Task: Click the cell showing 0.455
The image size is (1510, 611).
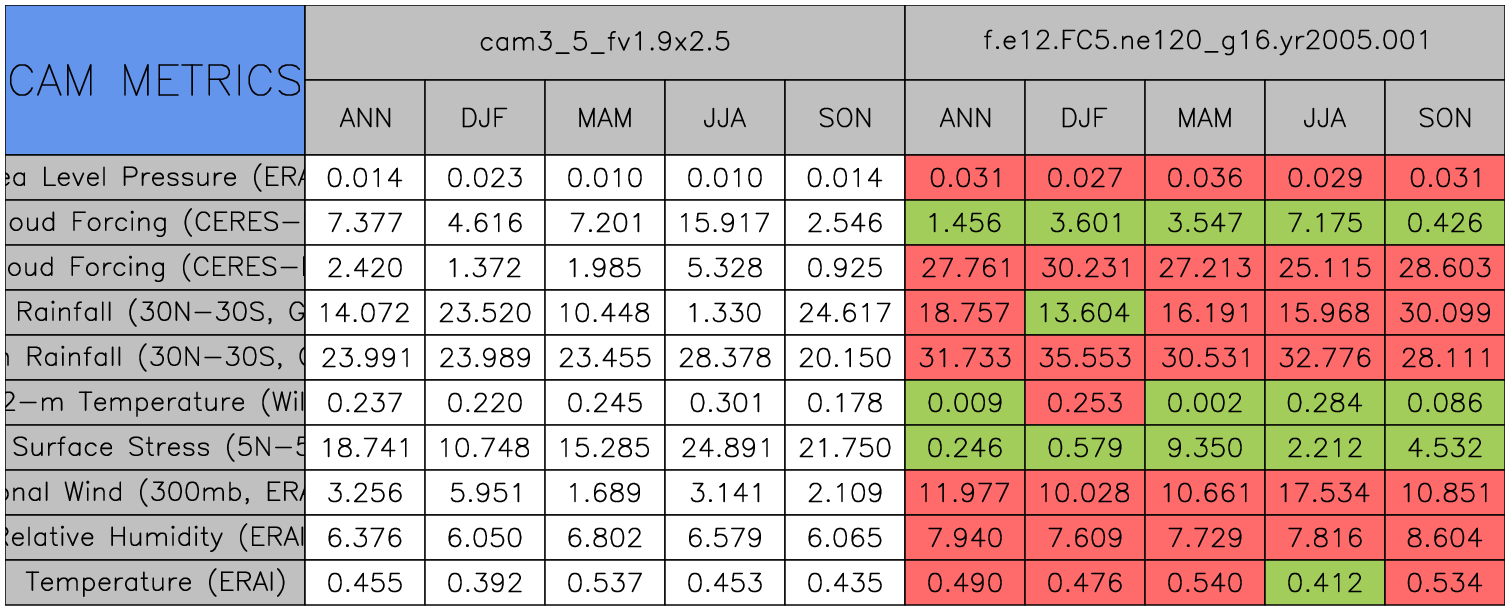Action: 364,582
